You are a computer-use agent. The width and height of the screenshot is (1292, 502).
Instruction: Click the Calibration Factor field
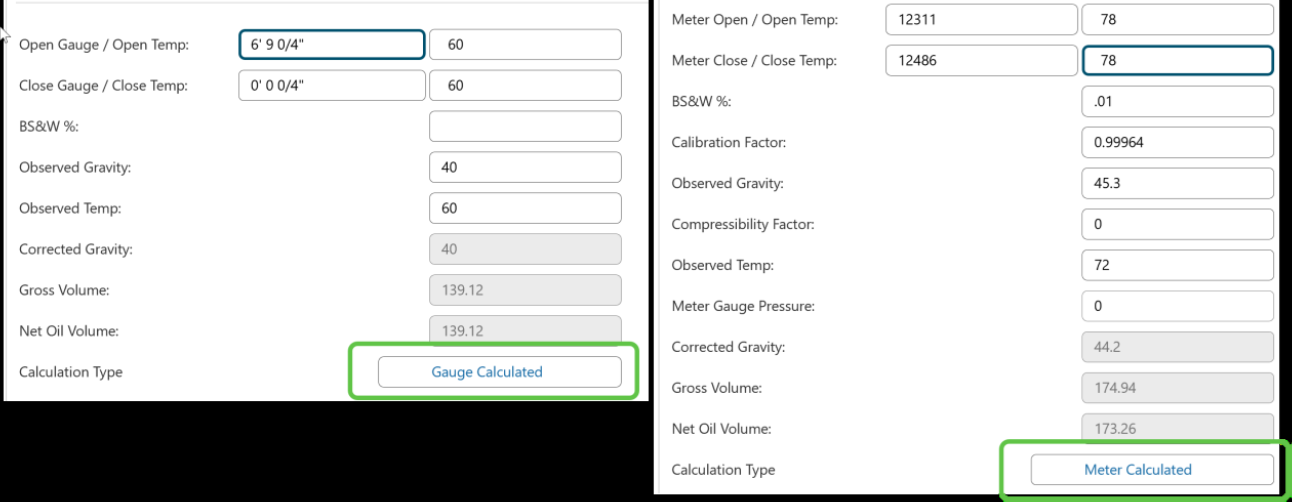tap(1177, 143)
